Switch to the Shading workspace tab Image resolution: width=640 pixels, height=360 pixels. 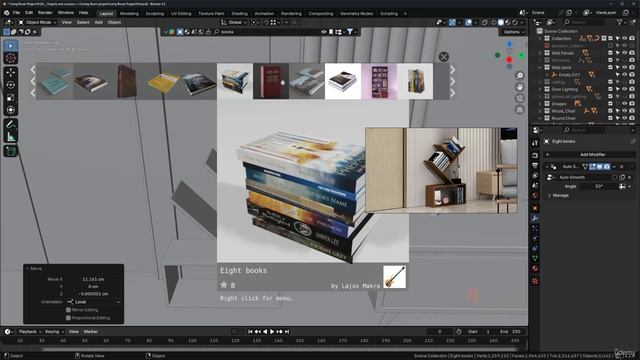239,13
